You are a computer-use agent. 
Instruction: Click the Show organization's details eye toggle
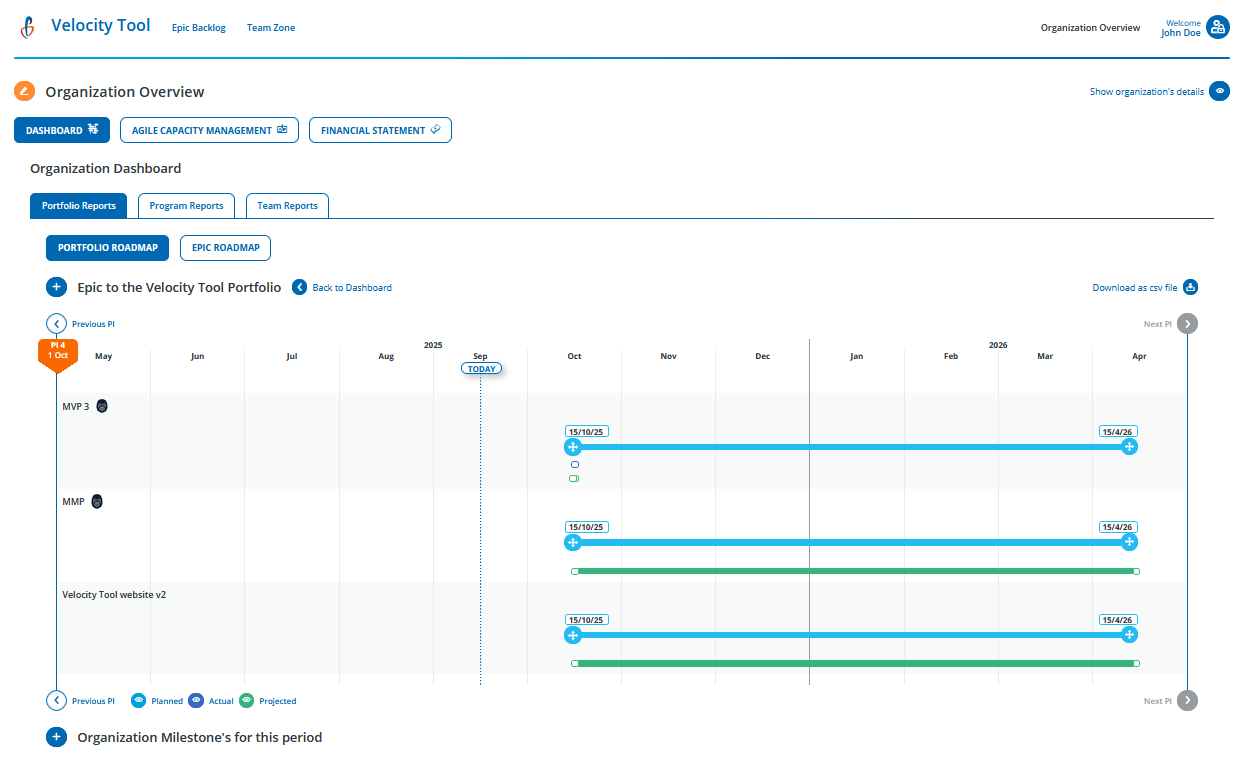[x=1219, y=91]
